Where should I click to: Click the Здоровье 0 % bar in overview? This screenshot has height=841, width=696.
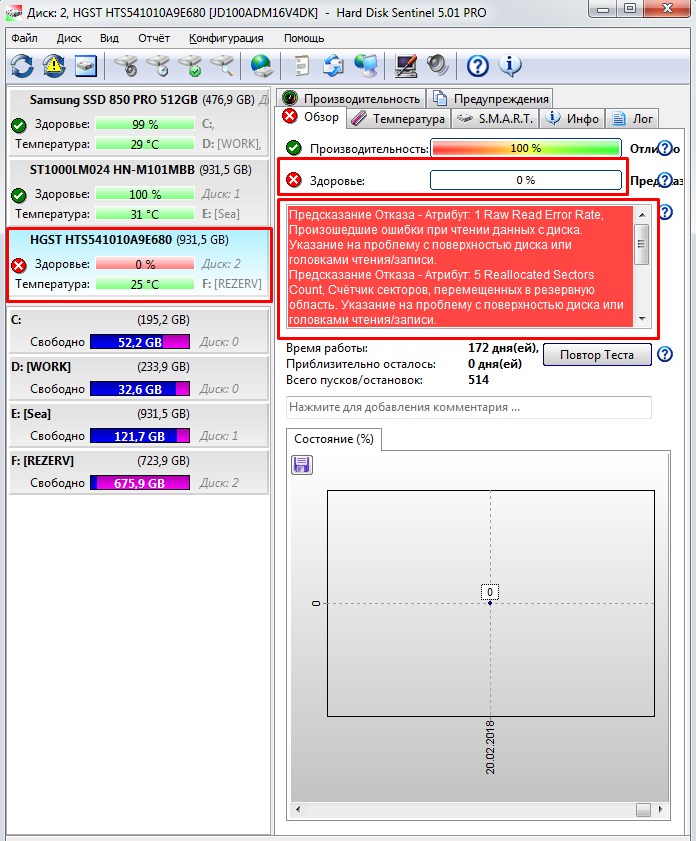(526, 180)
